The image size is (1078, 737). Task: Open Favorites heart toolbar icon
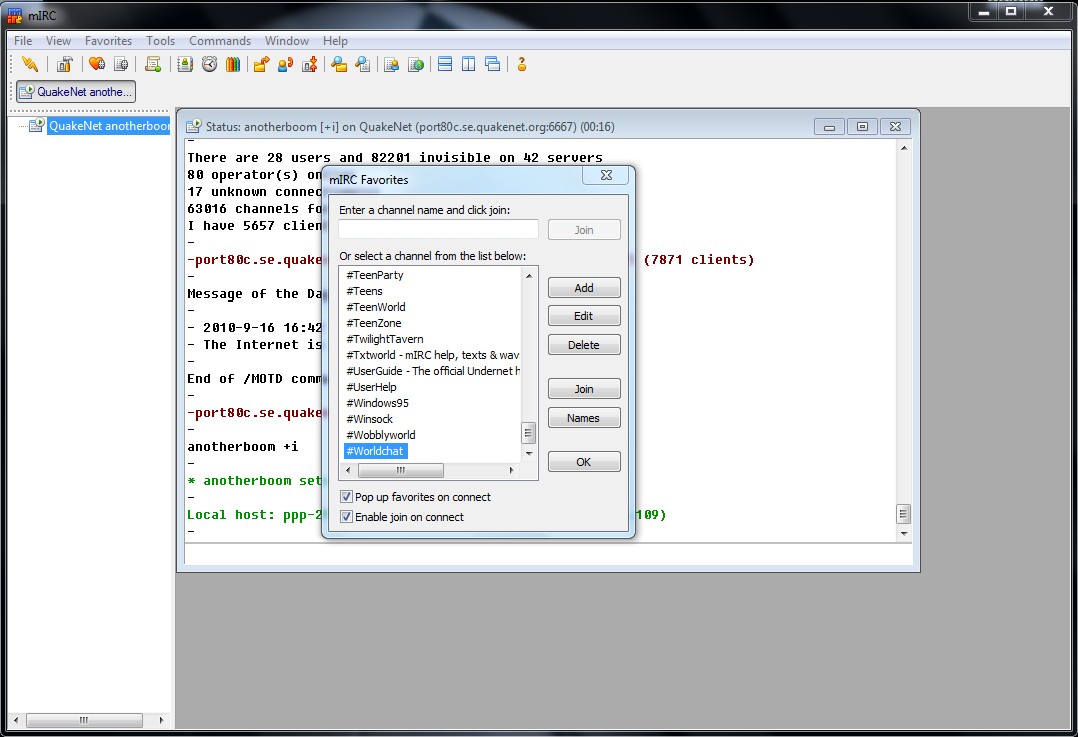click(97, 64)
